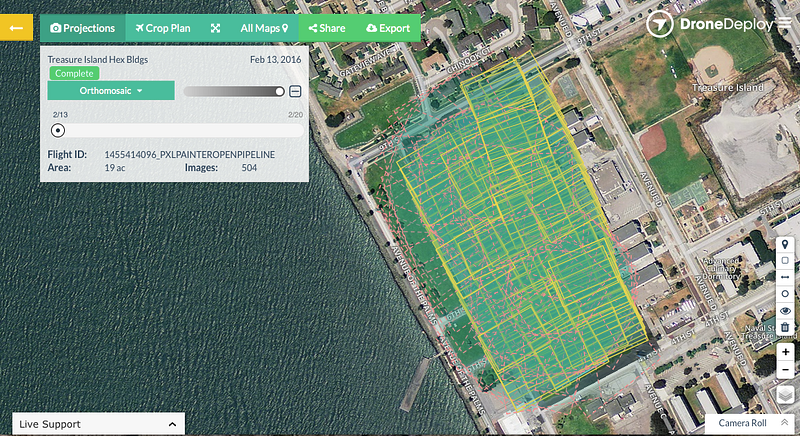Open the All Maps menu
The height and width of the screenshot is (436, 800).
coord(264,28)
